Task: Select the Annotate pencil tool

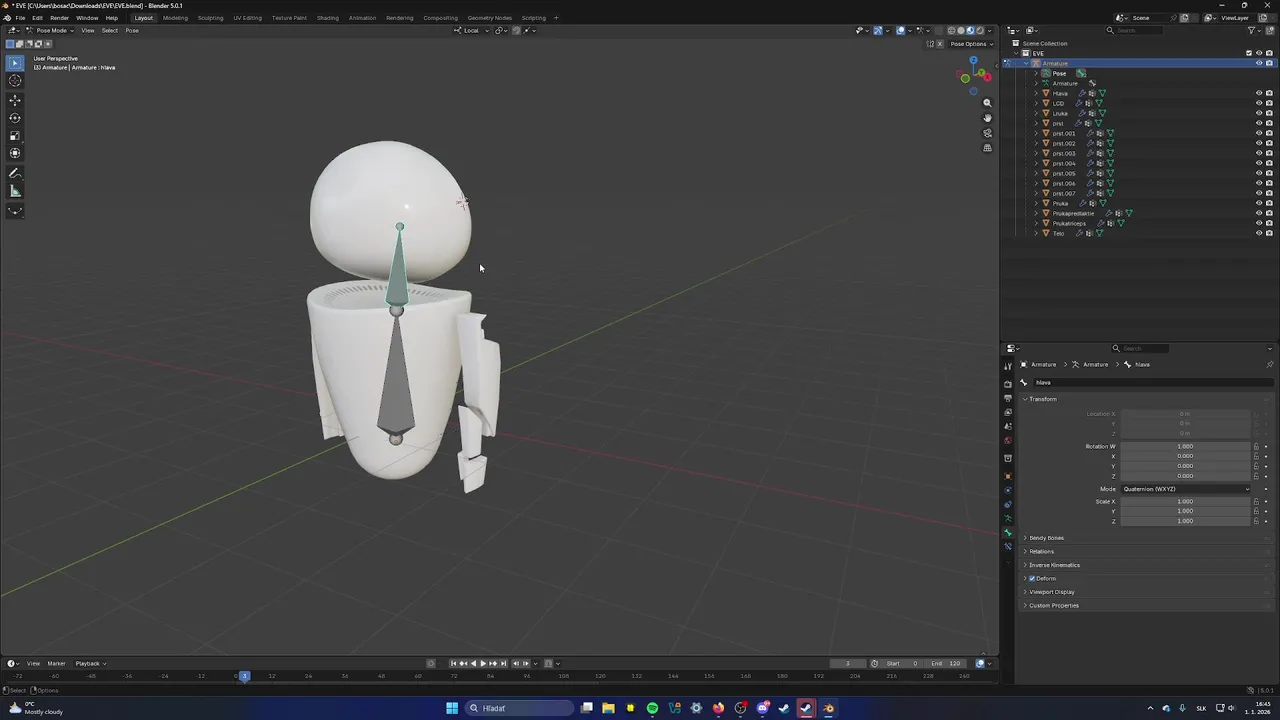Action: point(15,173)
